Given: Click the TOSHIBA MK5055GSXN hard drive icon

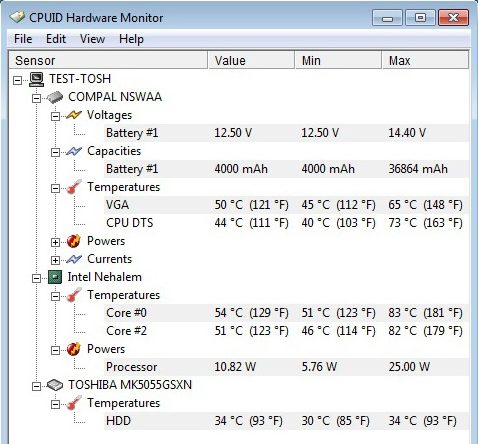Looking at the screenshot, I should (x=55, y=385).
